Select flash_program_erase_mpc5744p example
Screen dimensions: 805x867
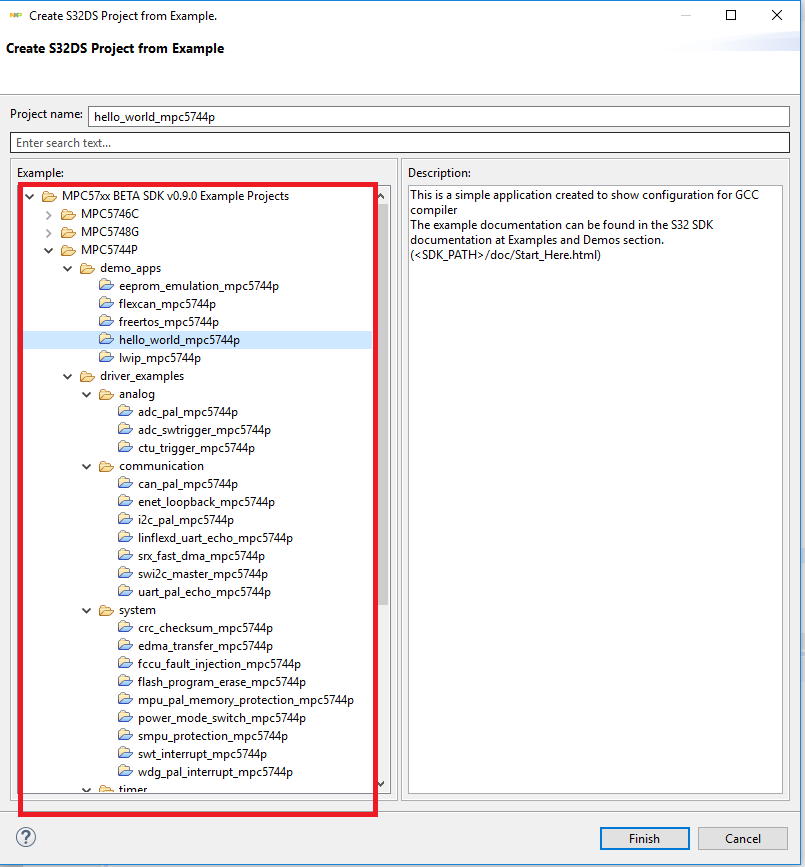pyautogui.click(x=222, y=682)
